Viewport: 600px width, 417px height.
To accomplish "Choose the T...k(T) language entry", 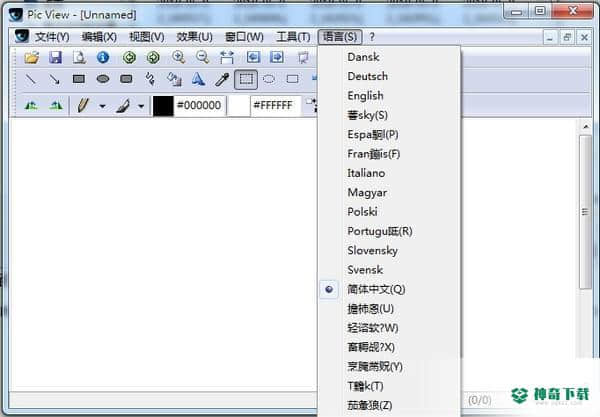I will (x=389, y=386).
